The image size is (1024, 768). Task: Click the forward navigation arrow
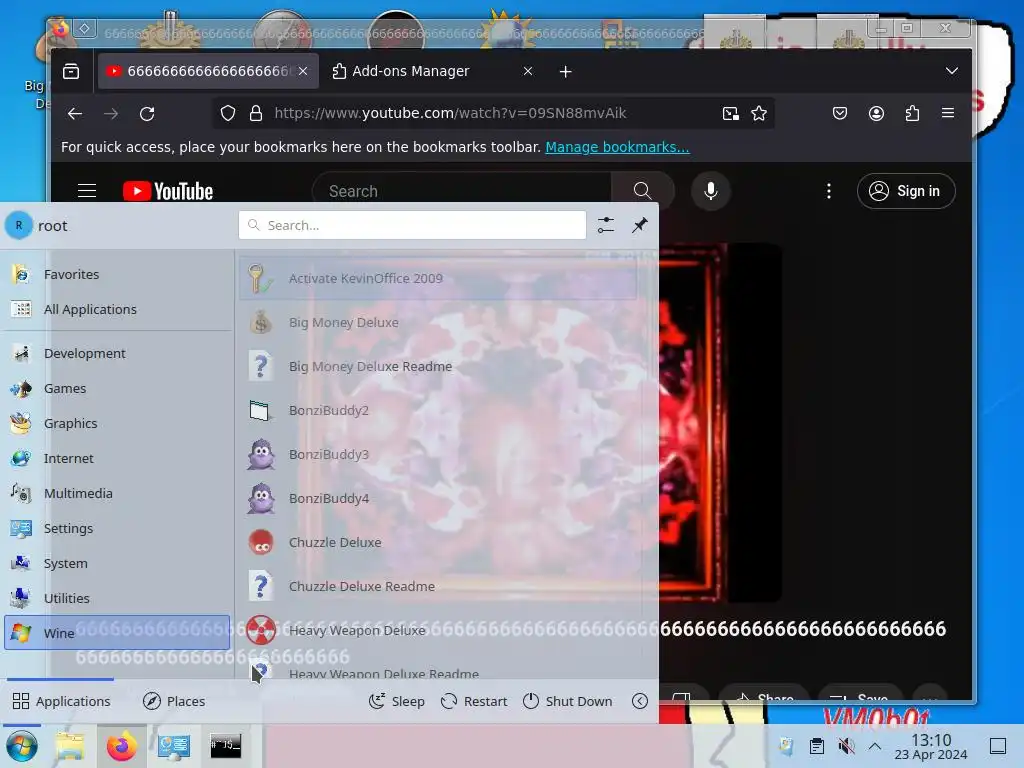(111, 114)
